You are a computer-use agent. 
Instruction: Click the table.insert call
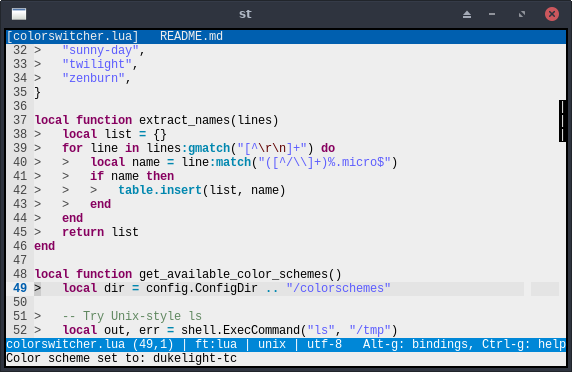coord(160,190)
